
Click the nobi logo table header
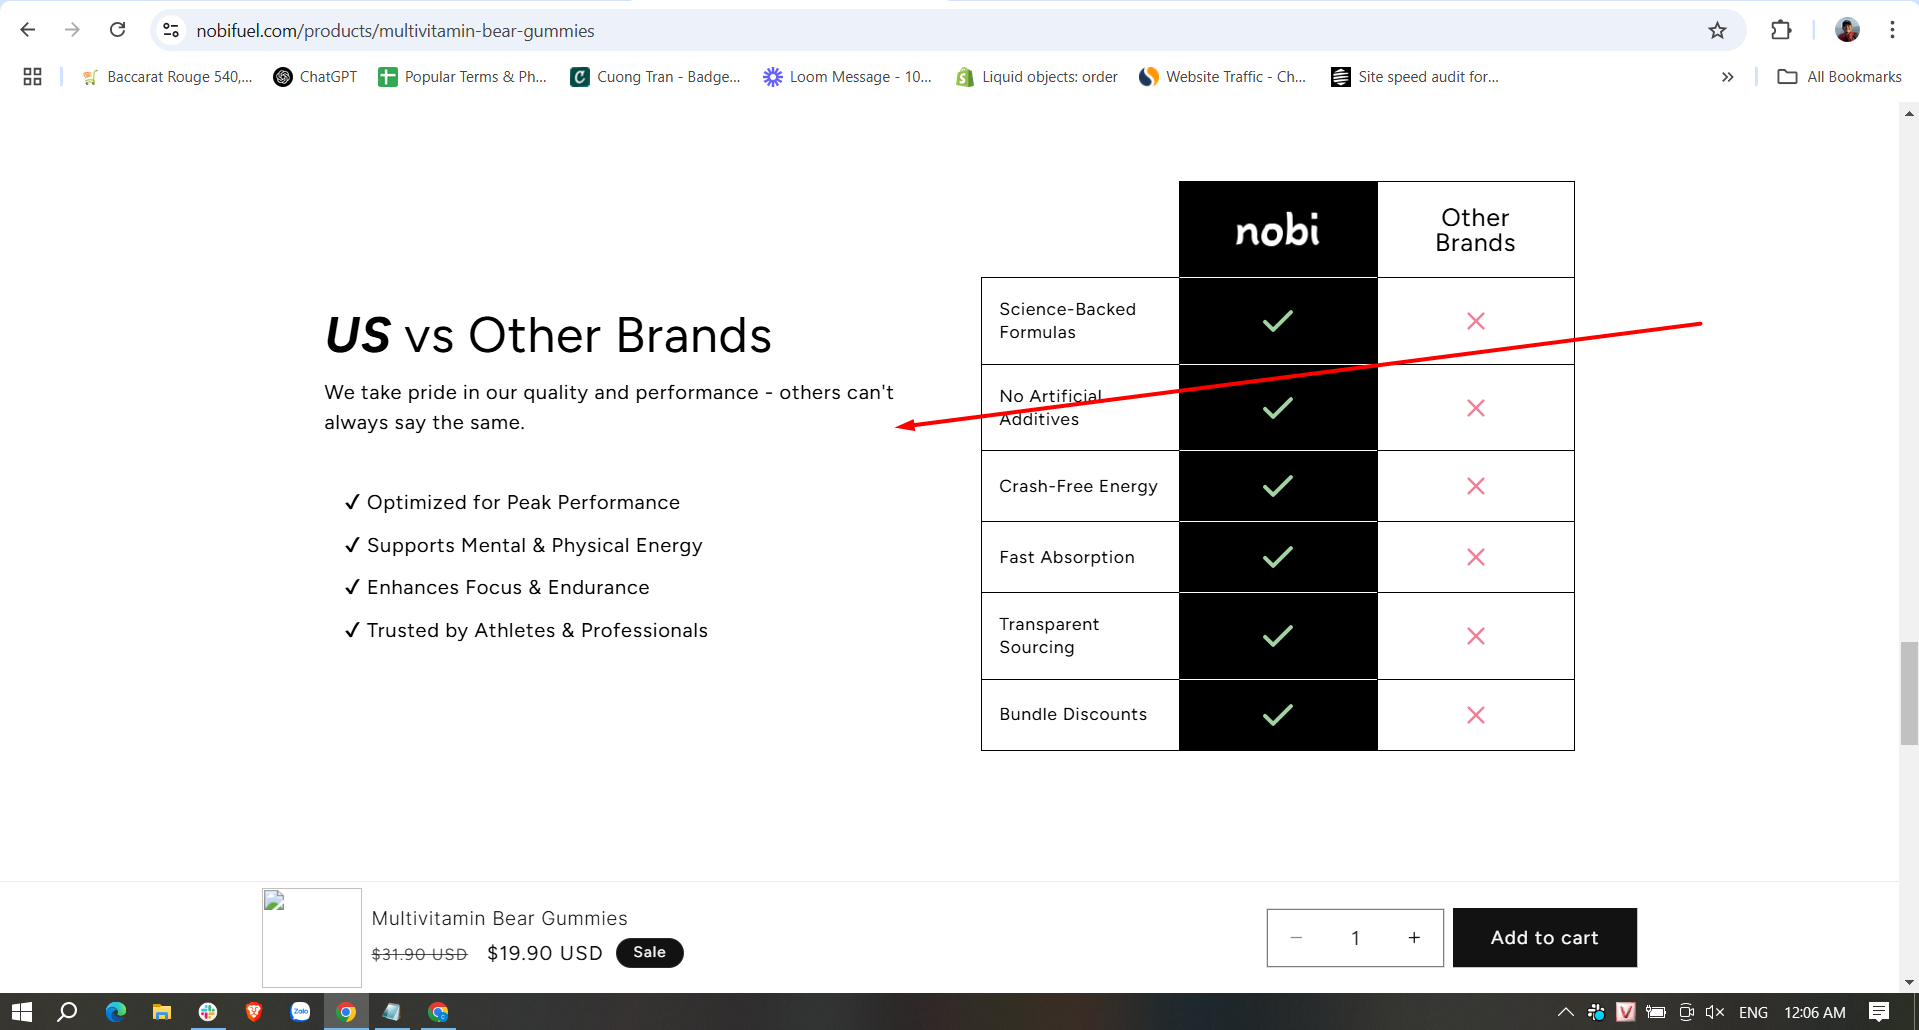click(1278, 230)
